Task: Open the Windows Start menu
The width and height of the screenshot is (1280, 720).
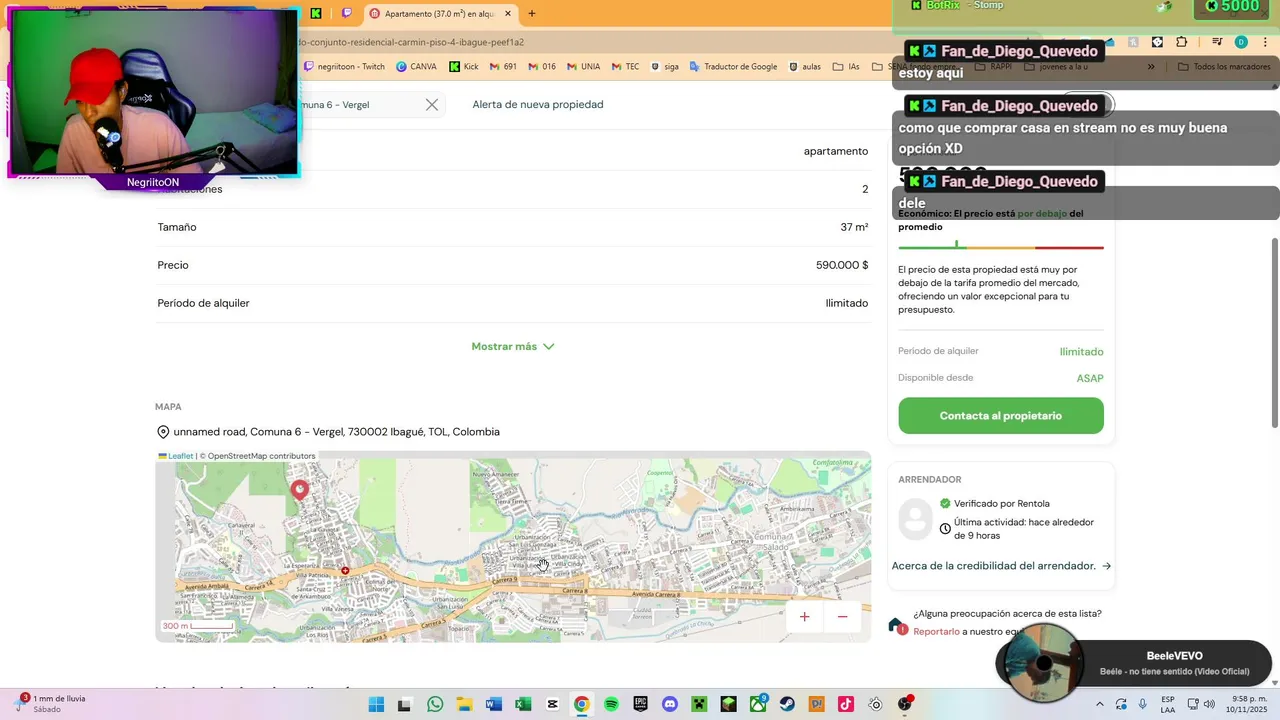Action: pyautogui.click(x=376, y=704)
